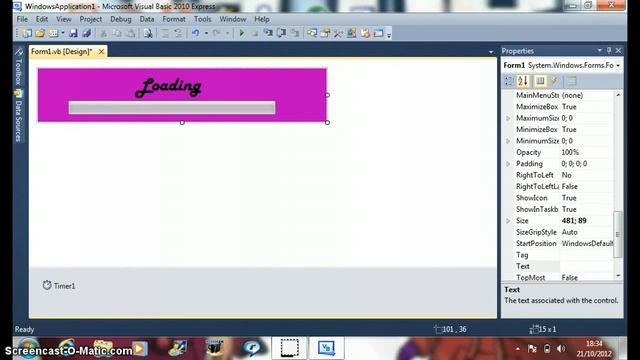Click the New Project toolbar icon
Viewport: 640px width, 360px height.
coord(27,33)
